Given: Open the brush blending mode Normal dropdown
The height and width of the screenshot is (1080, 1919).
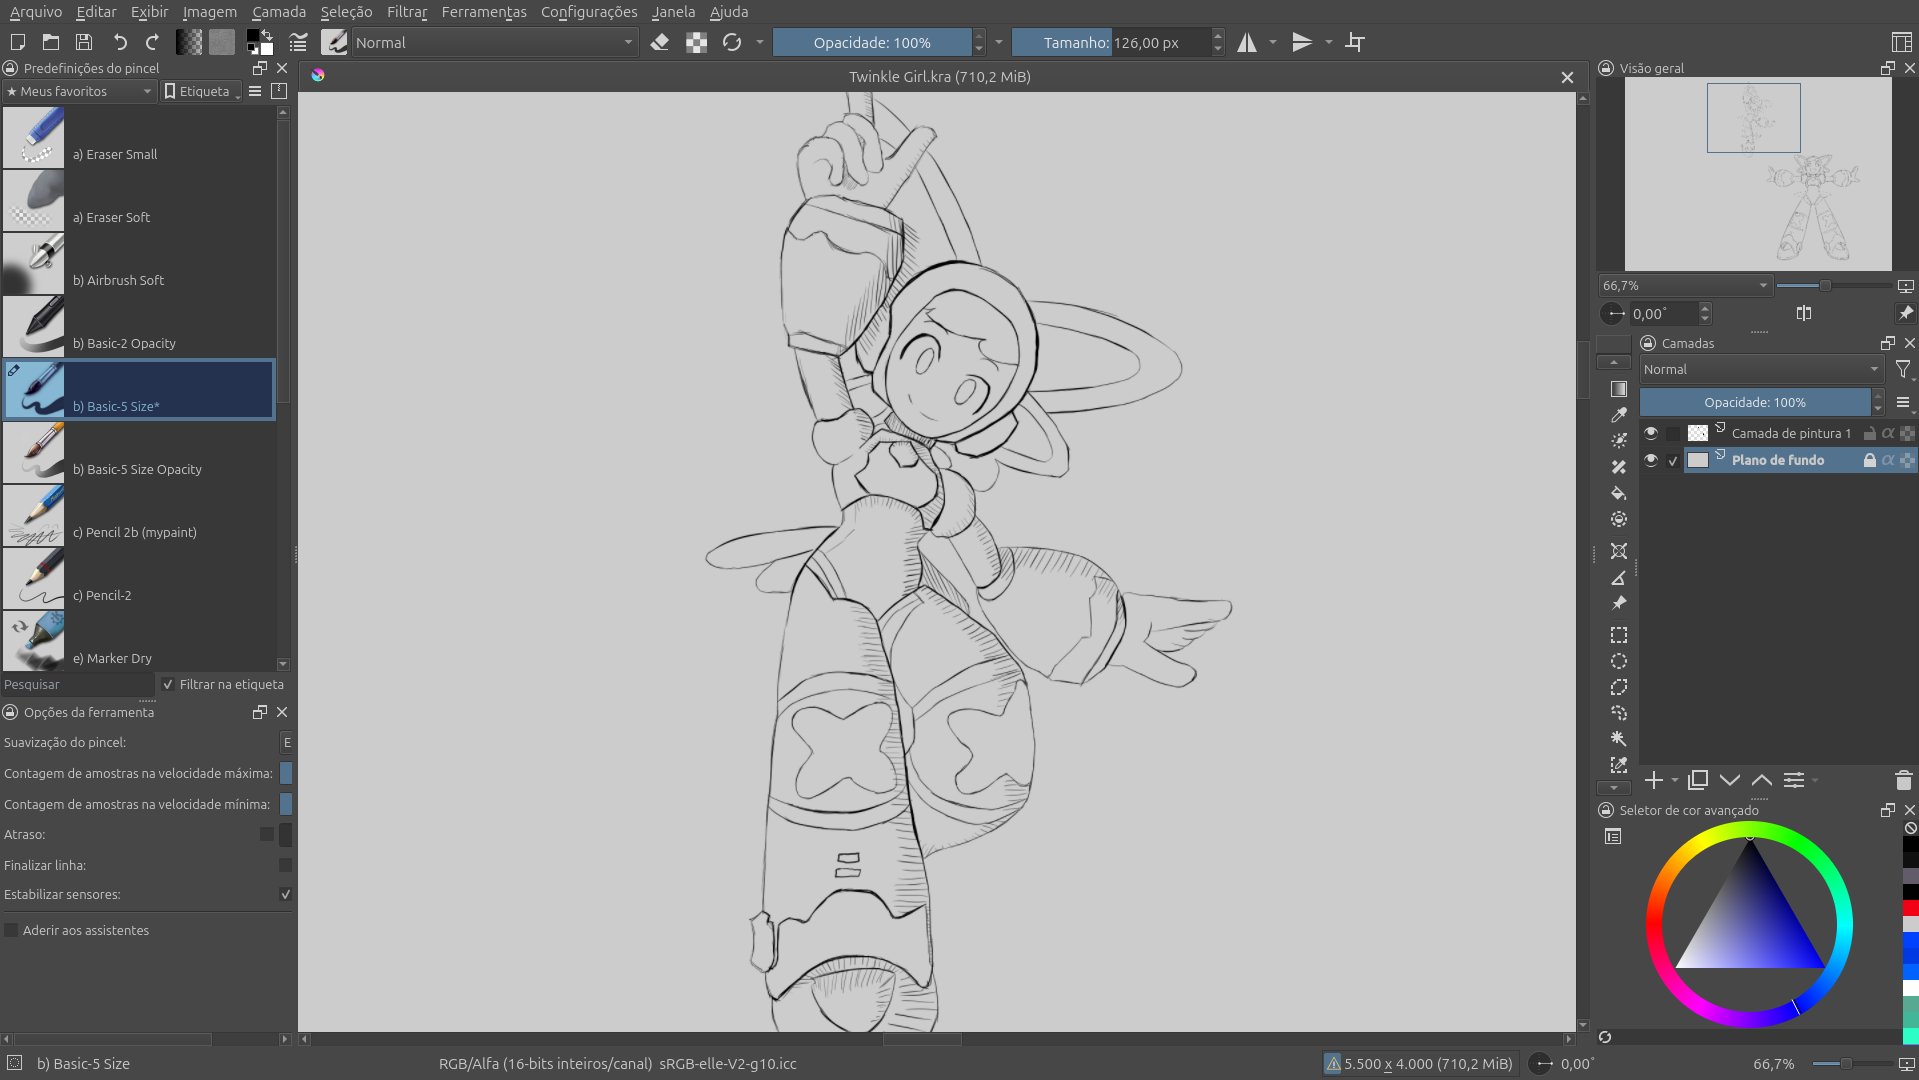Looking at the screenshot, I should pyautogui.click(x=494, y=42).
